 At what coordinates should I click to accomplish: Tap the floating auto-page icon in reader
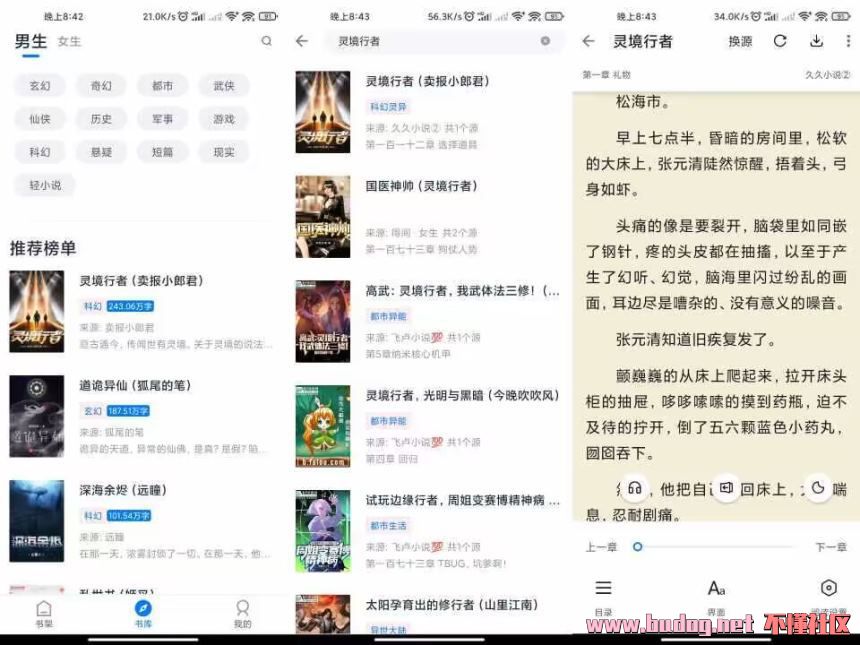click(x=727, y=488)
